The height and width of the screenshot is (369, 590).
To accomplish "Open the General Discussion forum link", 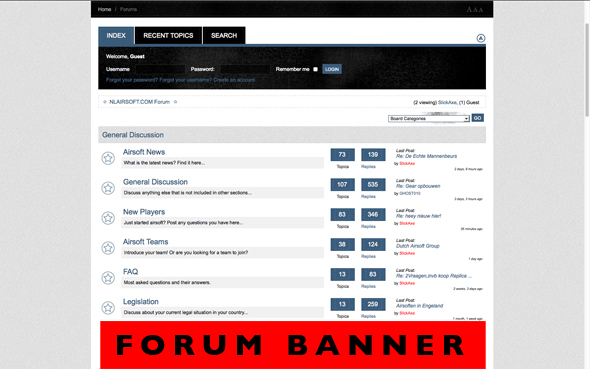I will click(x=155, y=182).
